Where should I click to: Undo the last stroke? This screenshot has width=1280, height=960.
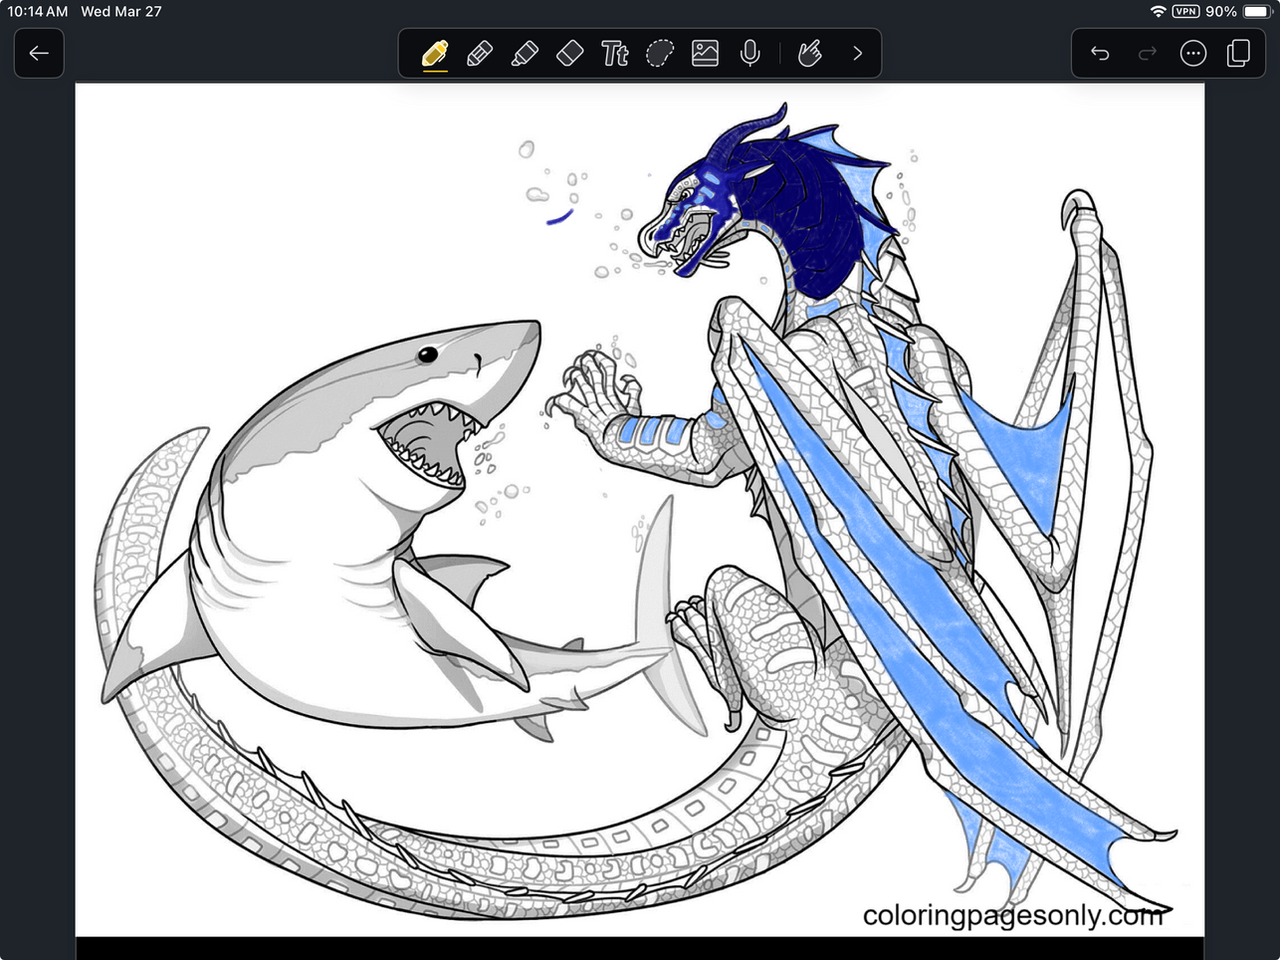1100,53
